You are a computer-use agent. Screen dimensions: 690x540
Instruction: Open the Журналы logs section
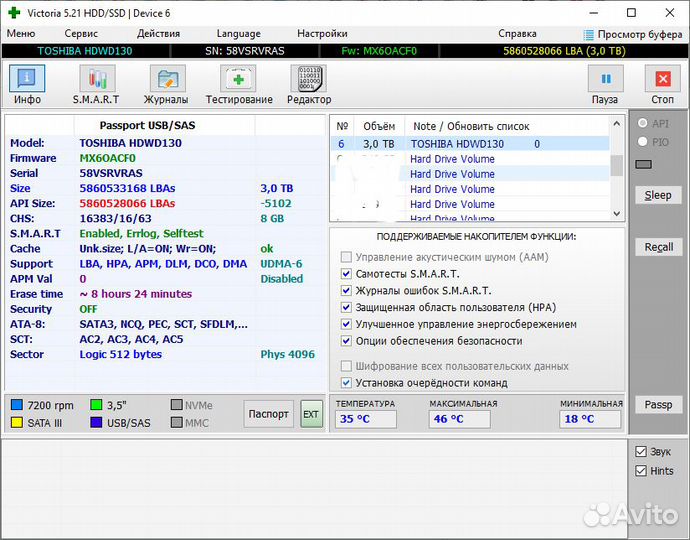click(x=166, y=84)
